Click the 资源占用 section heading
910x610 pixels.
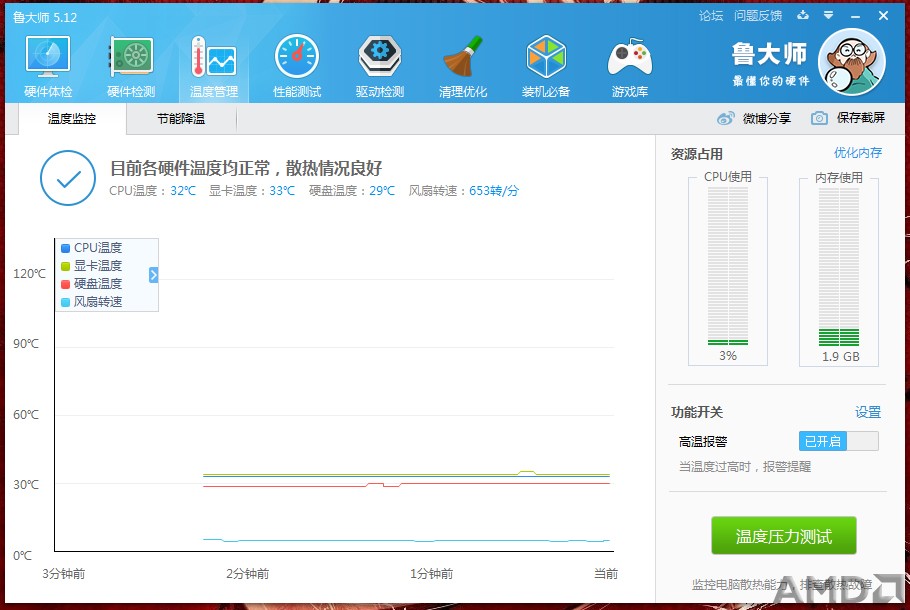point(696,154)
